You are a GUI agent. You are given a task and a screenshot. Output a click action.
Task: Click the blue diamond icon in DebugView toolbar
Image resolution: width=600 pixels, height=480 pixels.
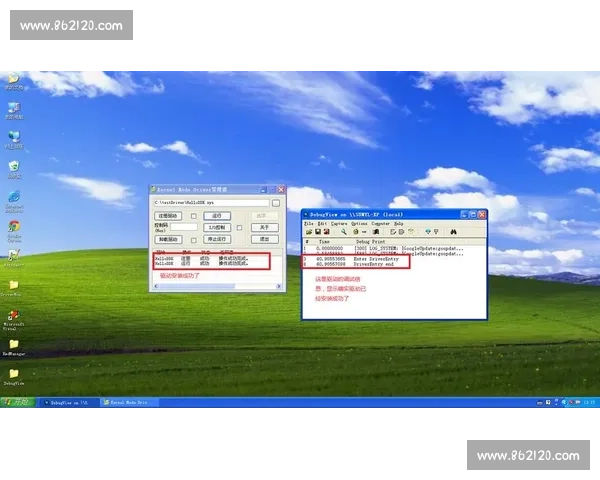(x=428, y=232)
